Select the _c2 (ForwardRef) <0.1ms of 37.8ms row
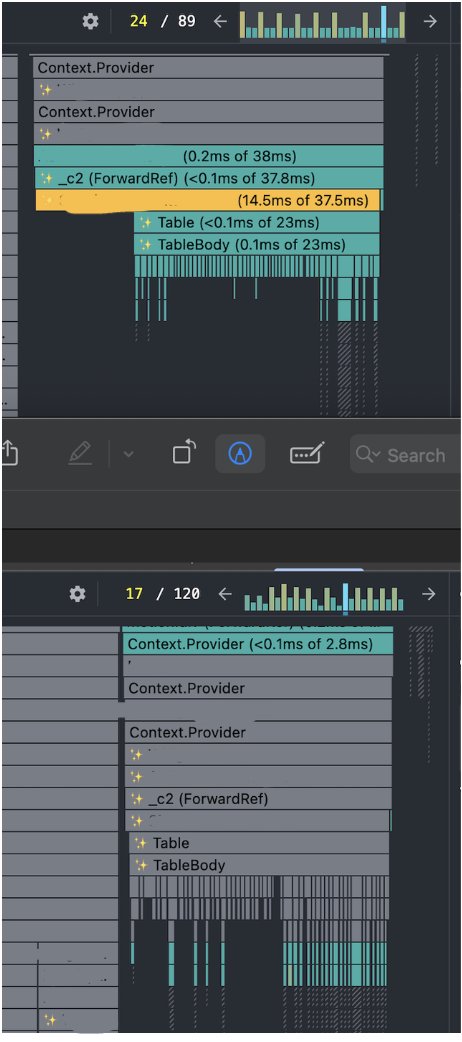This screenshot has width=462, height=1042. (209, 178)
